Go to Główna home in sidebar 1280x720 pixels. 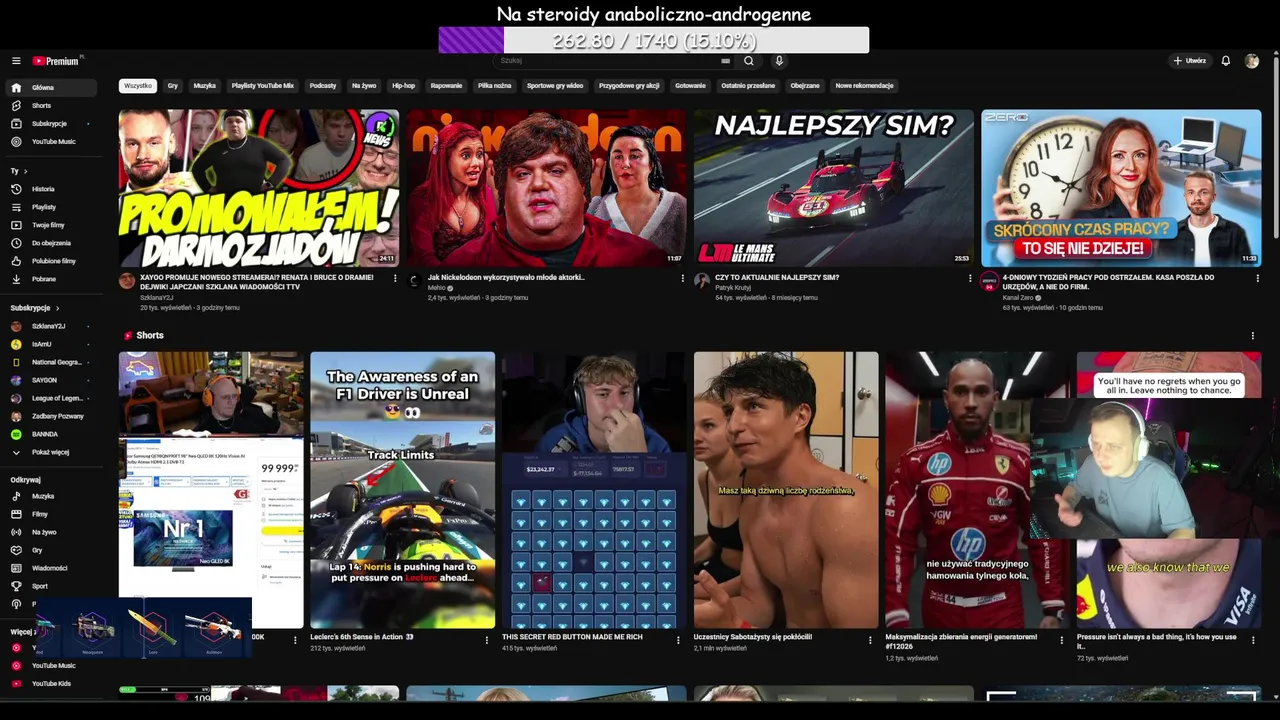53,88
